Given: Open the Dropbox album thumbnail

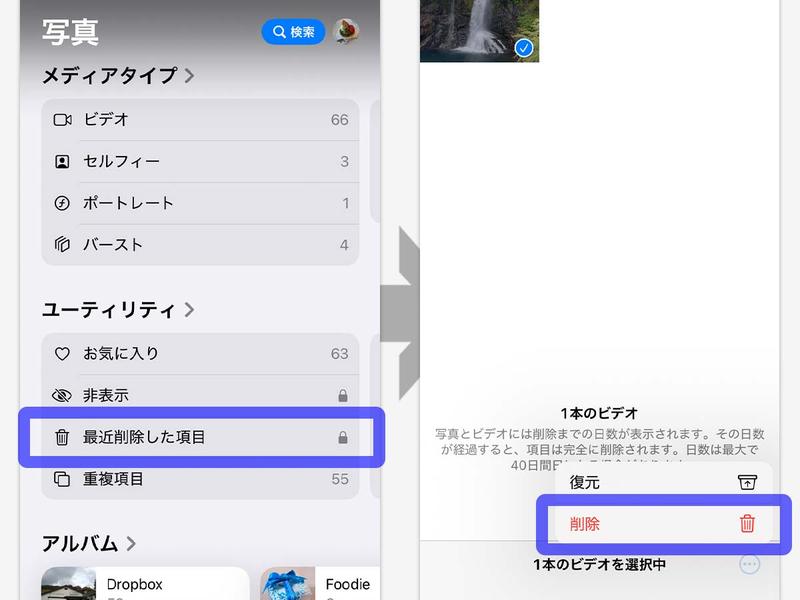Looking at the screenshot, I should pyautogui.click(x=68, y=584).
